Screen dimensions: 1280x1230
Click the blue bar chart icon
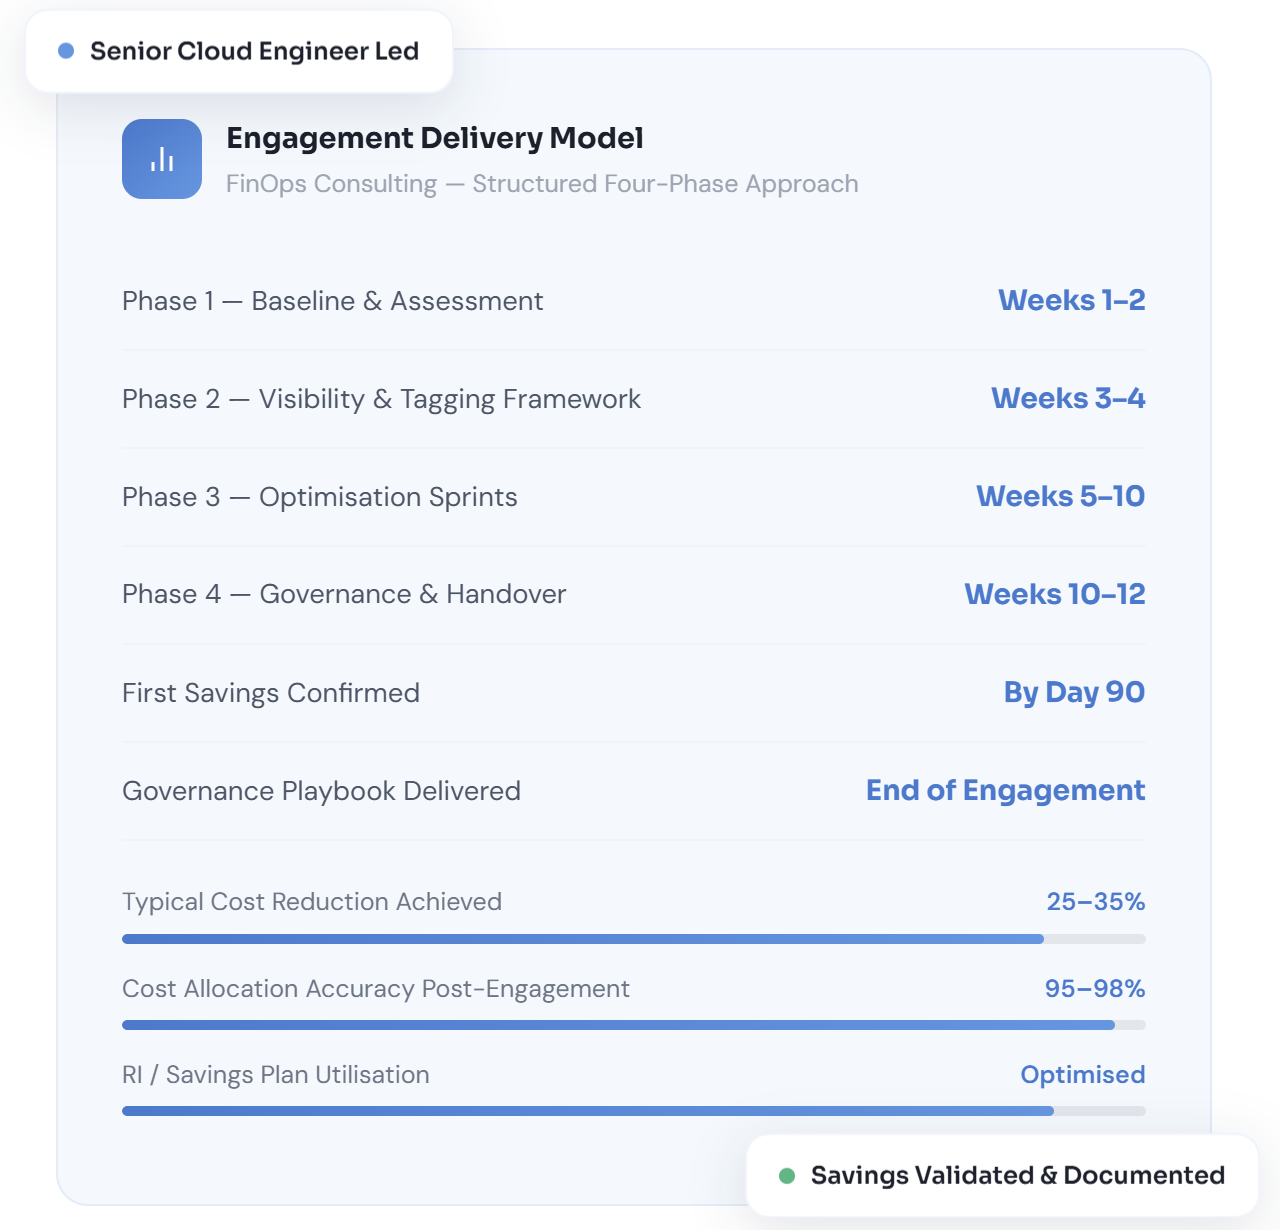[x=162, y=159]
